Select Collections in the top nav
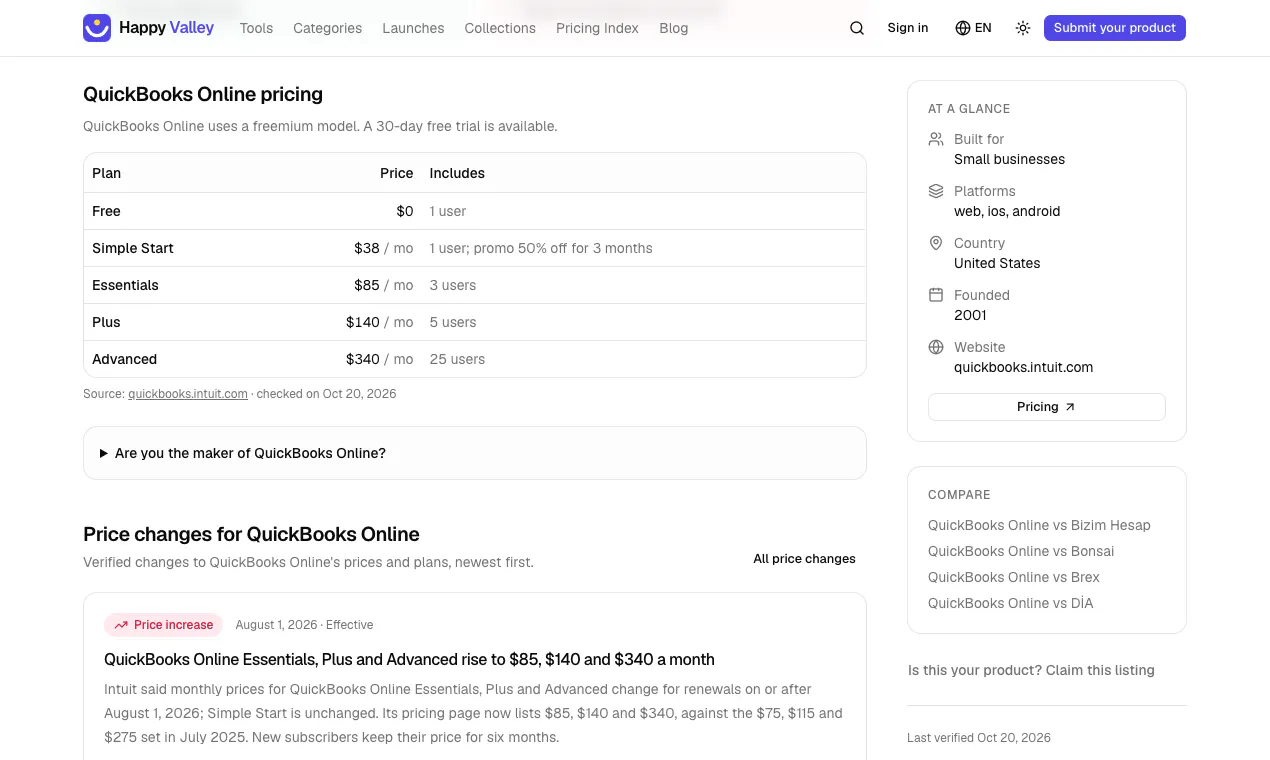The width and height of the screenshot is (1270, 760). [x=500, y=28]
